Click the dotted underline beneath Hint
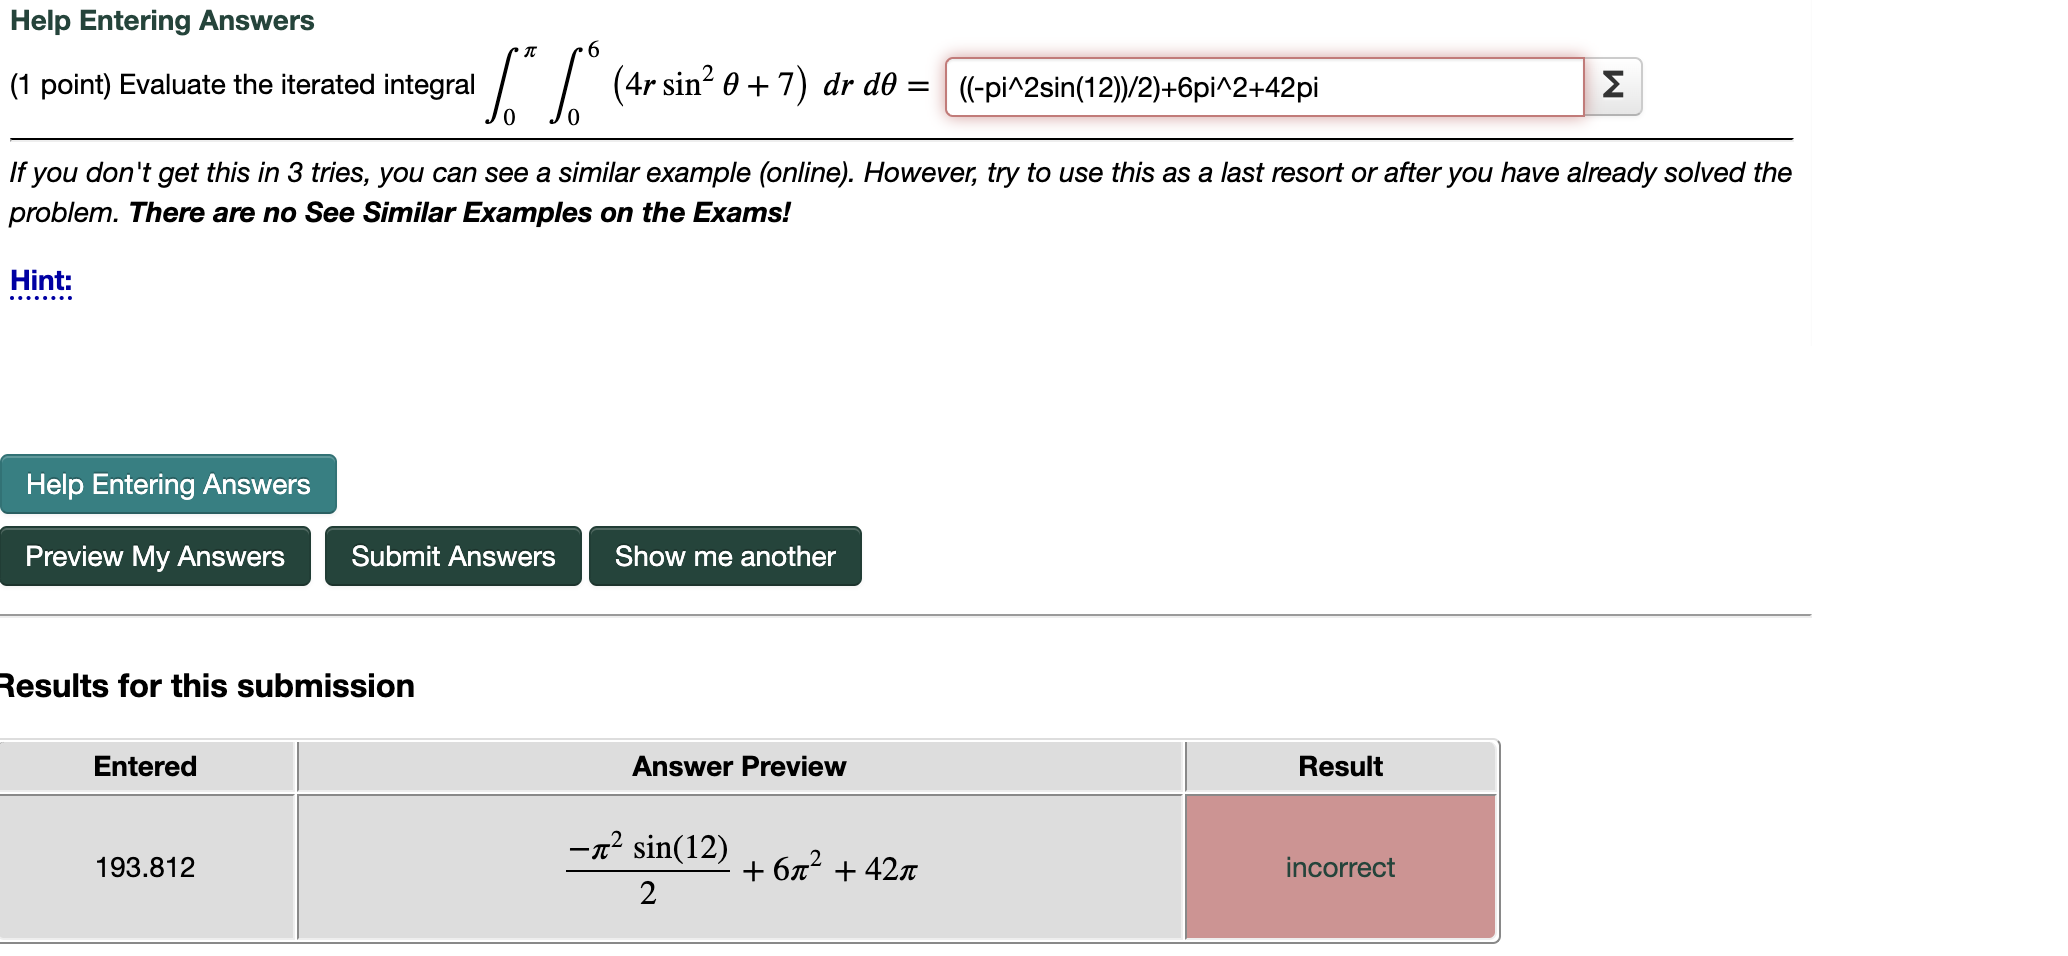Viewport: 2068px width, 956px height. (40, 296)
